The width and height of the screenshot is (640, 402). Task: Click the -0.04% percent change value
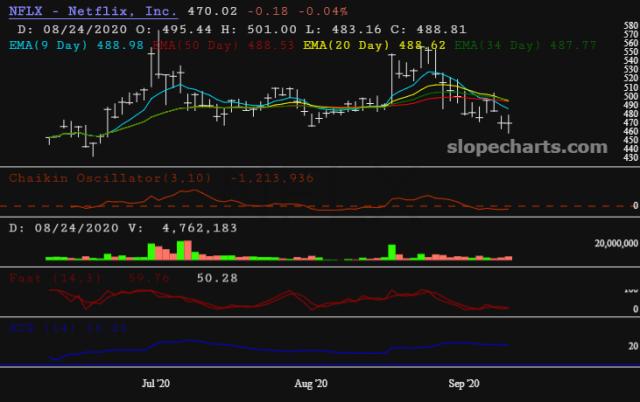point(323,11)
